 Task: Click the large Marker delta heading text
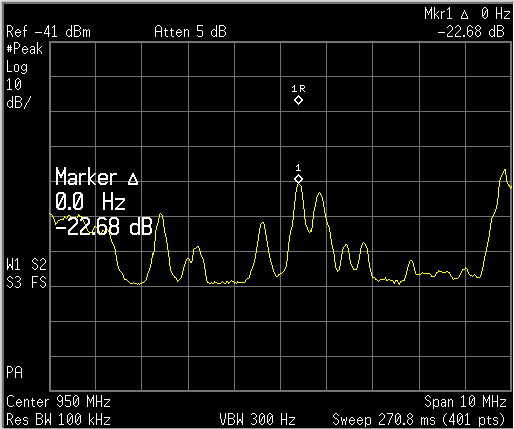click(97, 177)
